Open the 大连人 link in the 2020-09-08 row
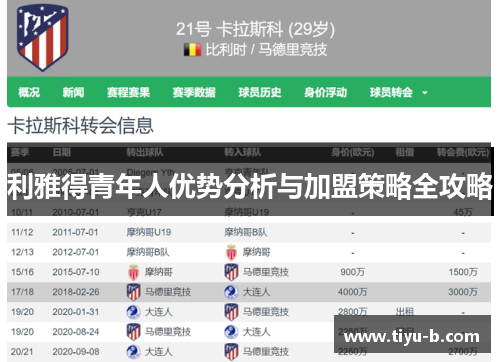Viewport: 500px width, 362px height. (x=158, y=352)
